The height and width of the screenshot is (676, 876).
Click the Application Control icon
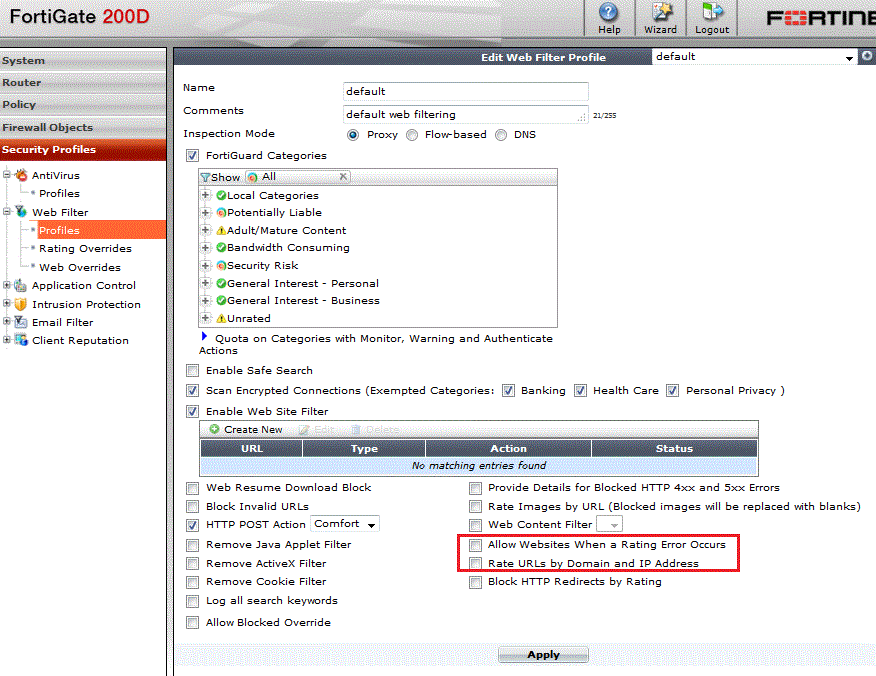[21, 285]
